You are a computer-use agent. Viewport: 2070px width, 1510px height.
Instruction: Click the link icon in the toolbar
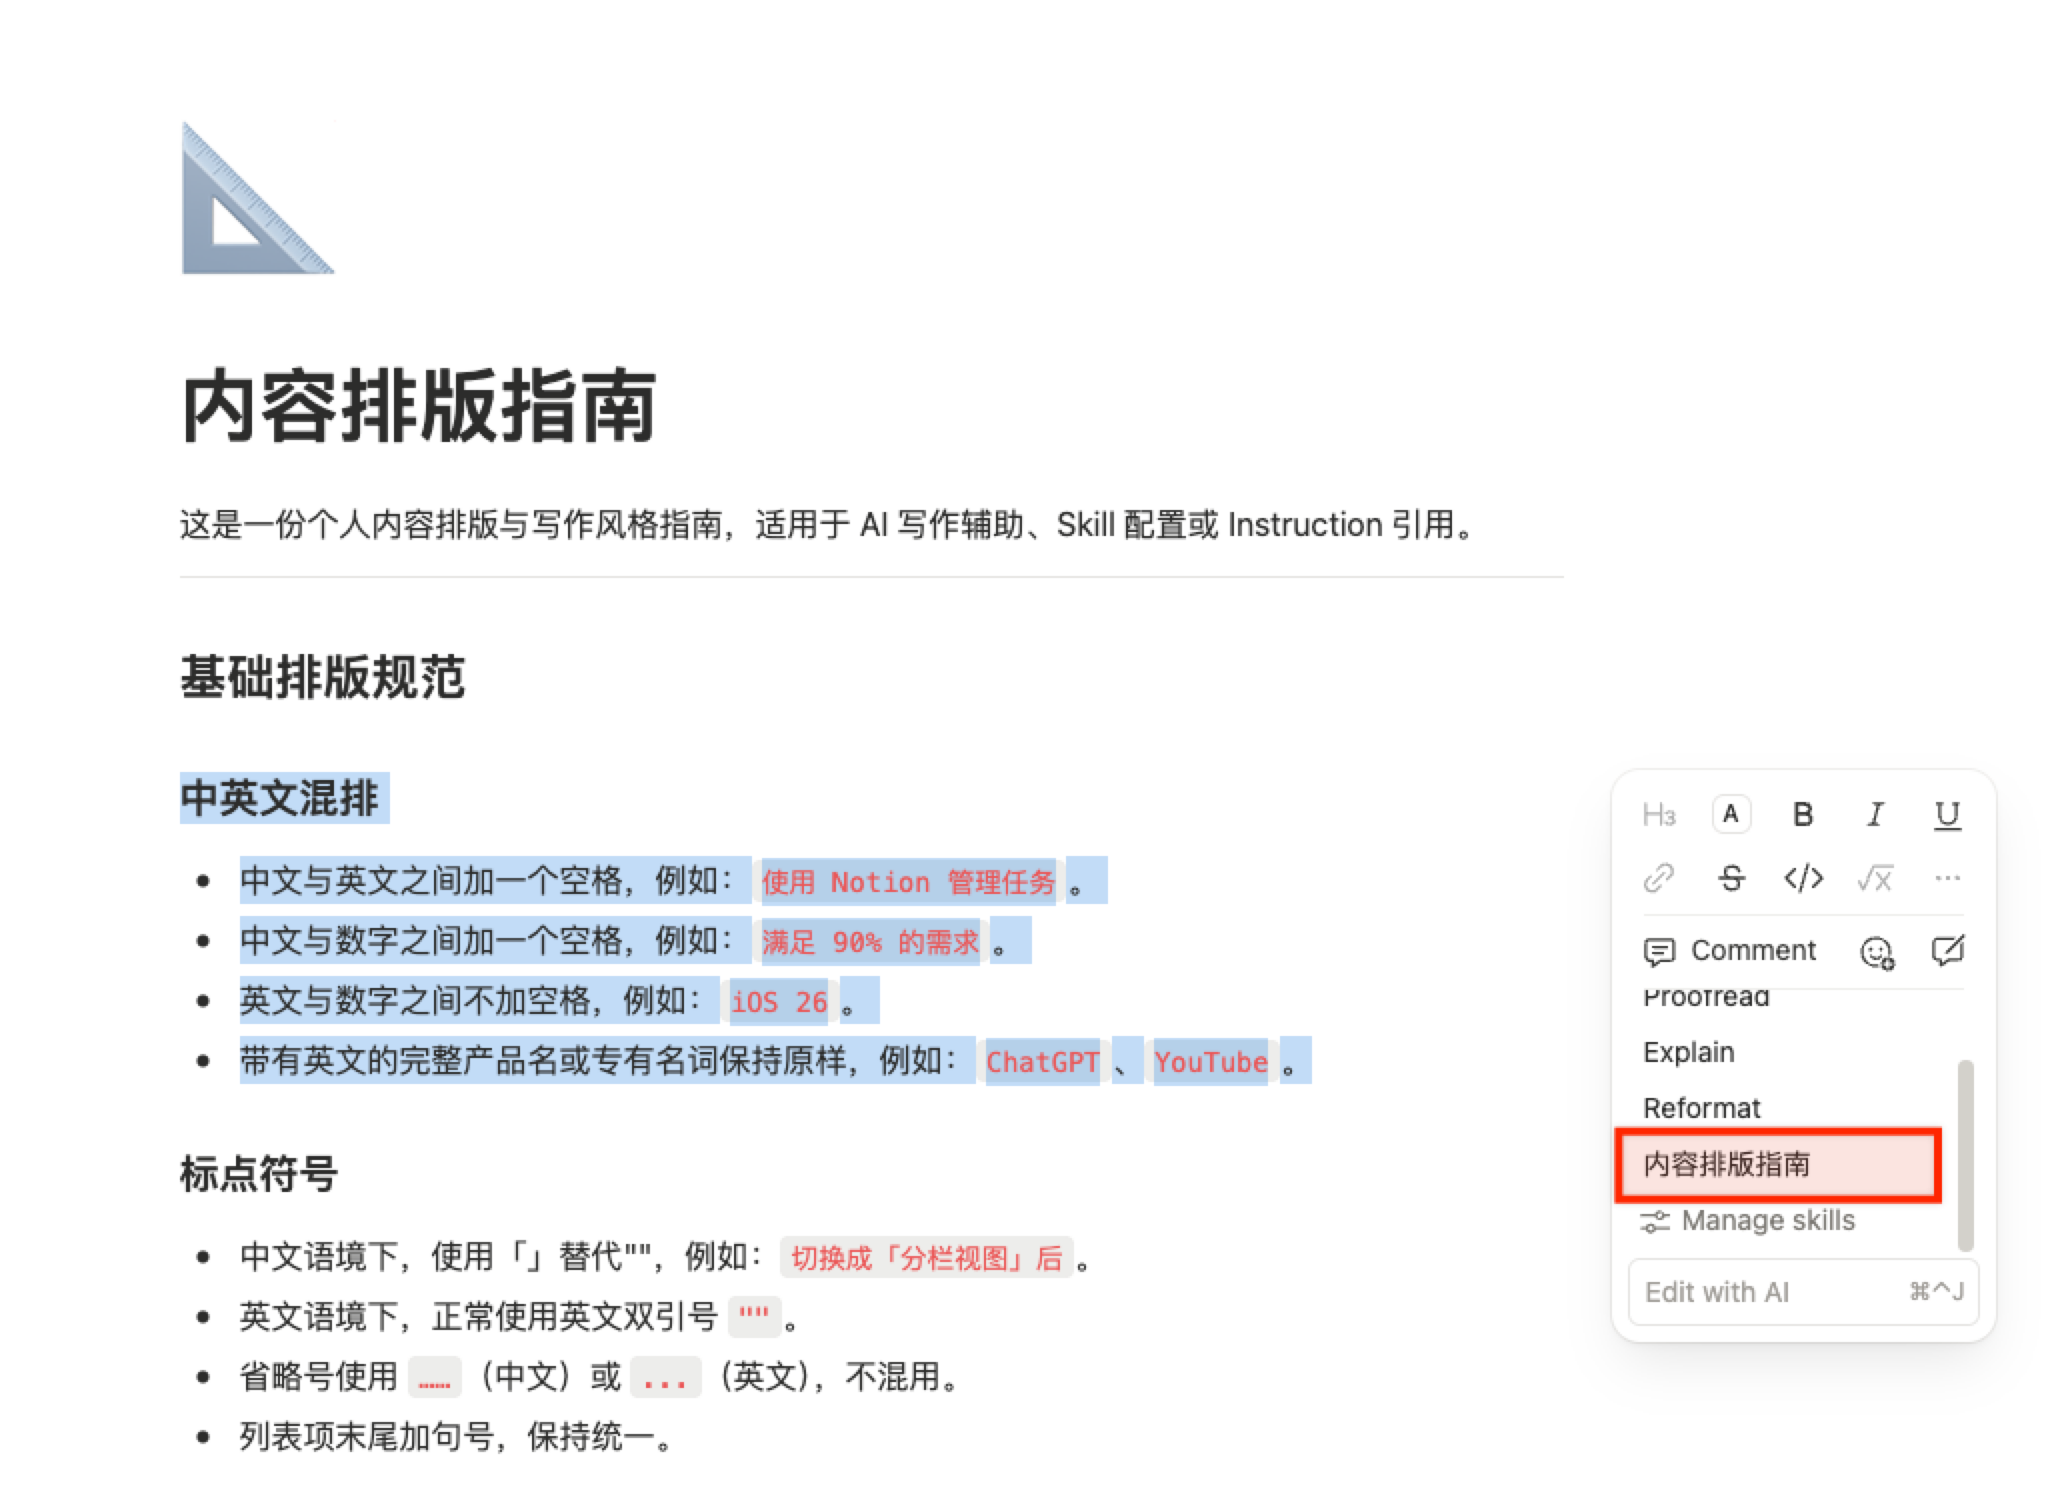click(1659, 879)
